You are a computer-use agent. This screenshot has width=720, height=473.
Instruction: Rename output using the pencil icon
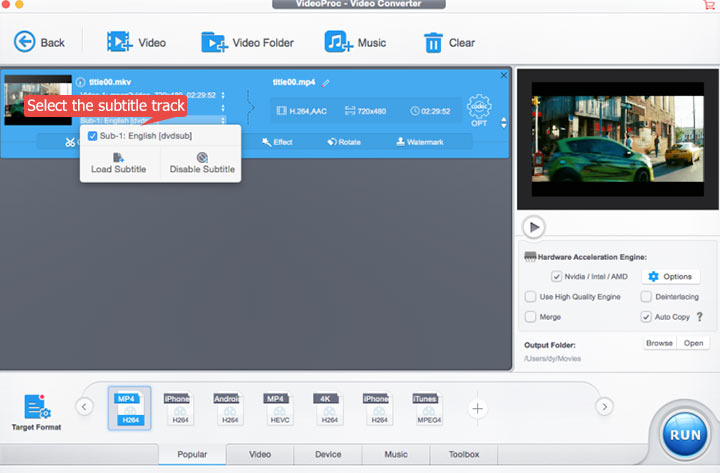click(x=325, y=82)
